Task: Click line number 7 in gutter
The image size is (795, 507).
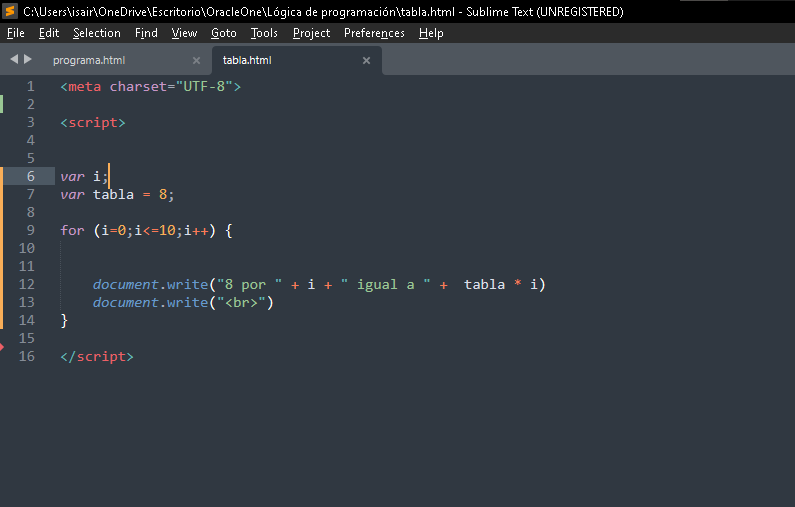Action: pos(31,195)
